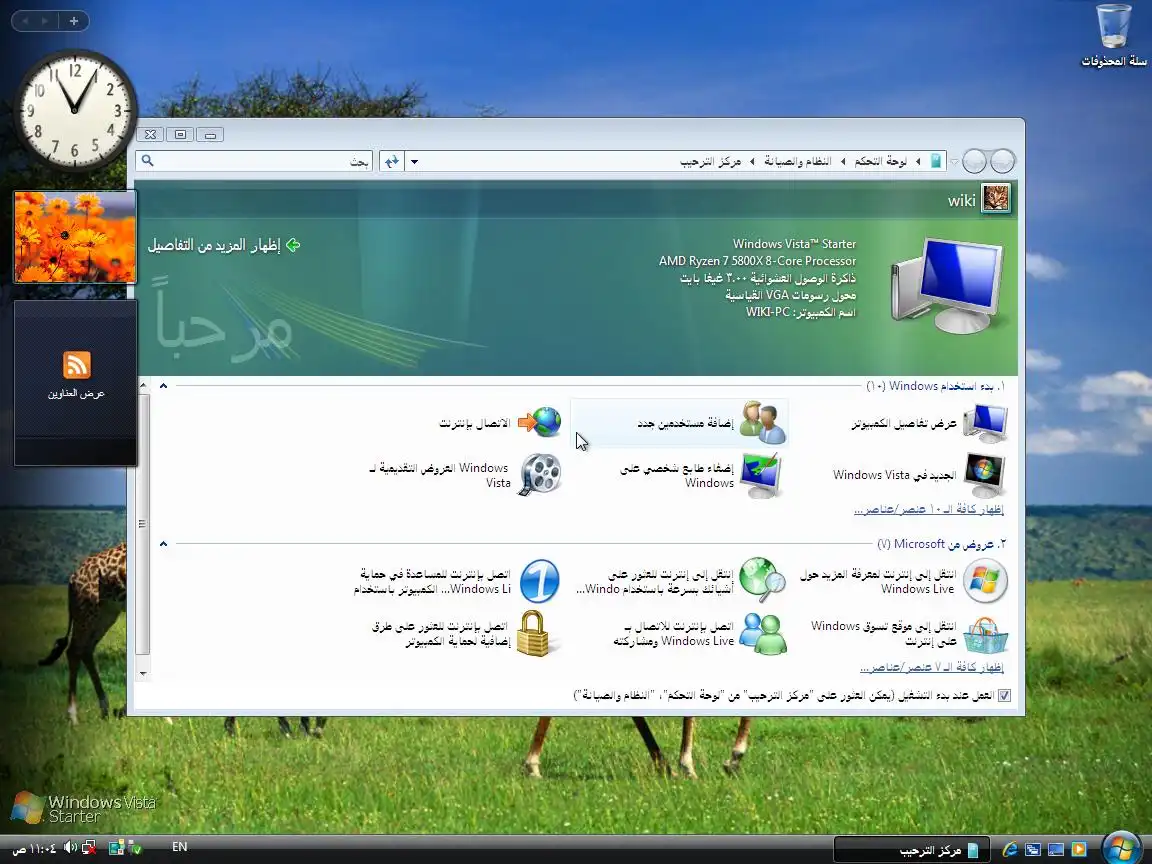Click the Show Desktop Quick Launch icon
1152x864 pixels.
coord(1056,849)
